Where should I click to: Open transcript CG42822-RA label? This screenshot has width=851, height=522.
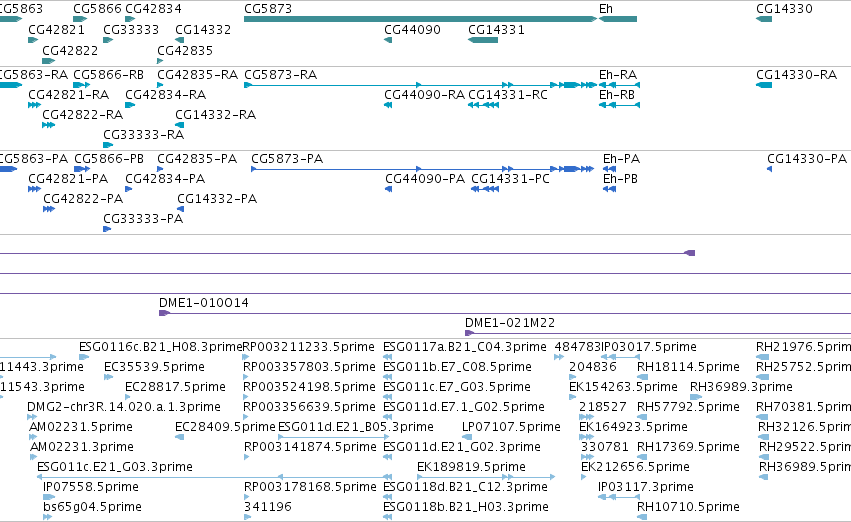tap(83, 115)
